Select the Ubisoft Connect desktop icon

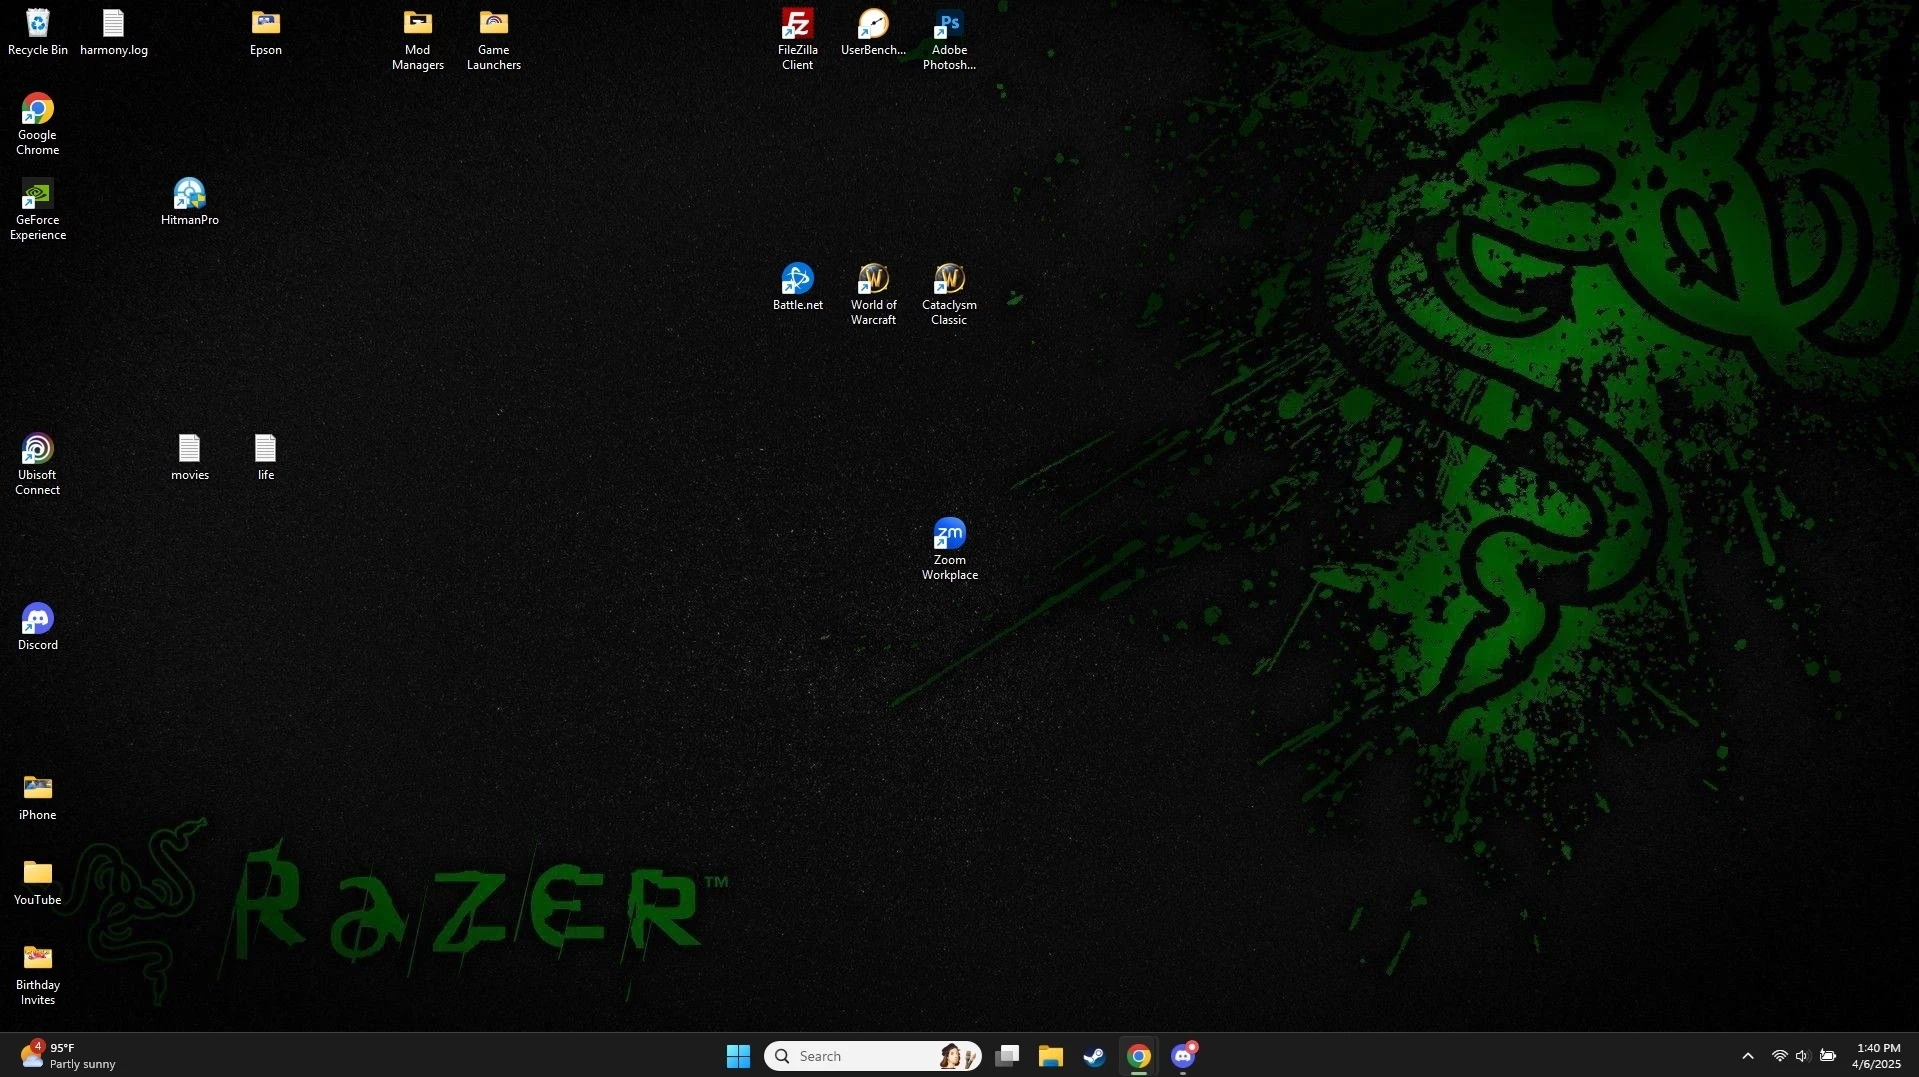(x=38, y=465)
